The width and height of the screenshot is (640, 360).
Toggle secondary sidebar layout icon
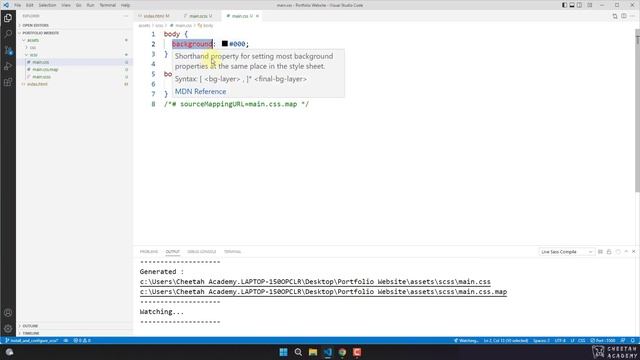tap(580, 5)
